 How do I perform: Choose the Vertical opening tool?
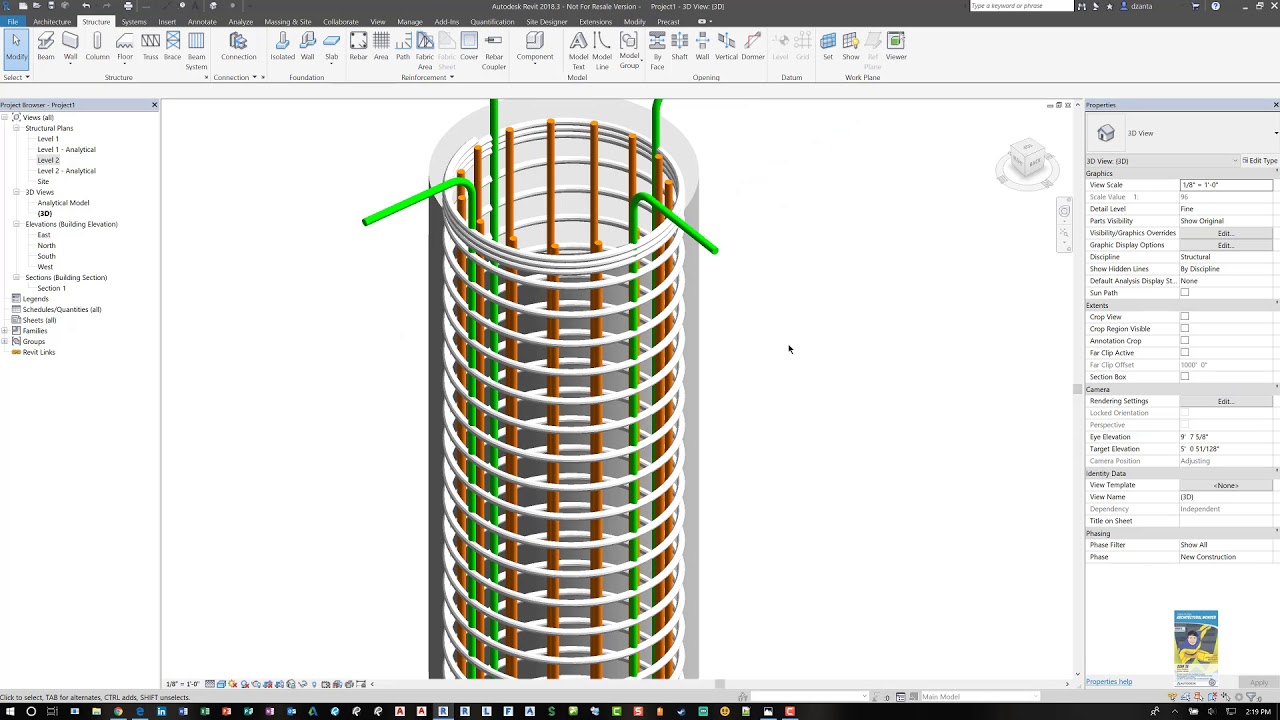click(x=726, y=47)
